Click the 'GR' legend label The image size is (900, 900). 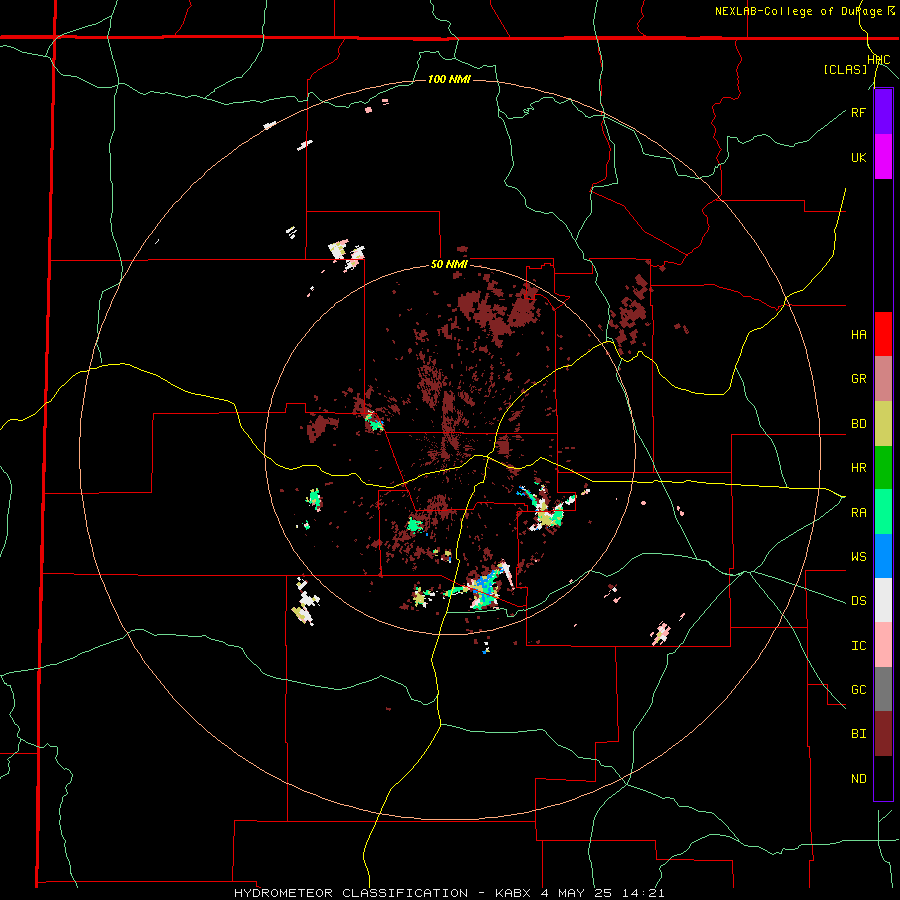coord(858,379)
